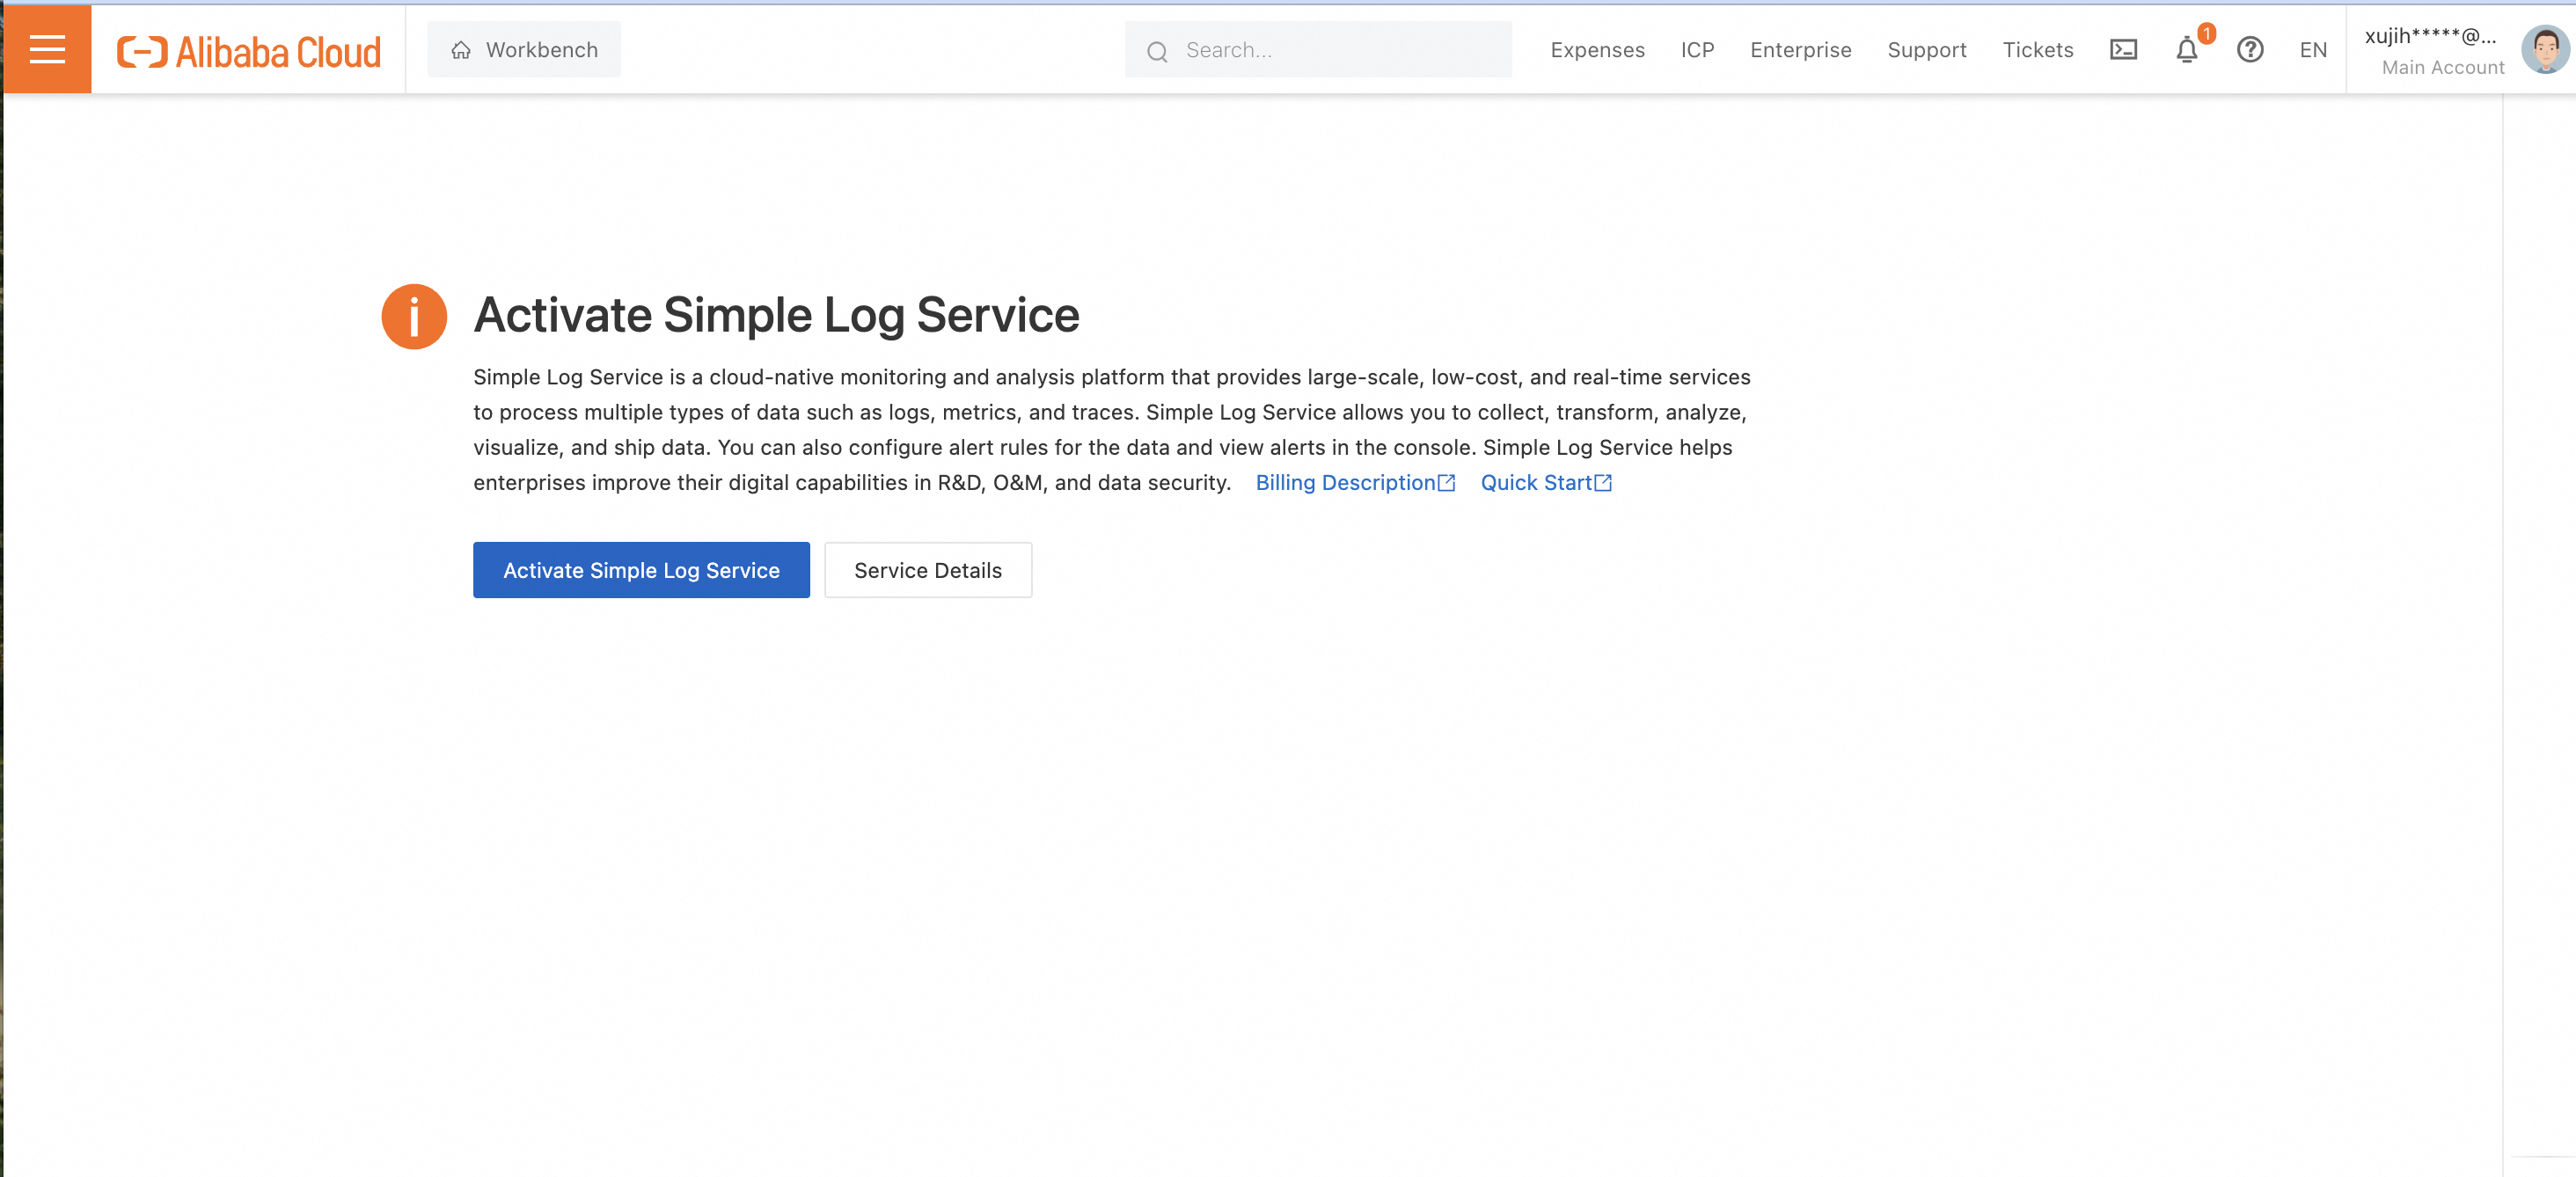Focus the top Search field
2576x1177 pixels.
1318,50
